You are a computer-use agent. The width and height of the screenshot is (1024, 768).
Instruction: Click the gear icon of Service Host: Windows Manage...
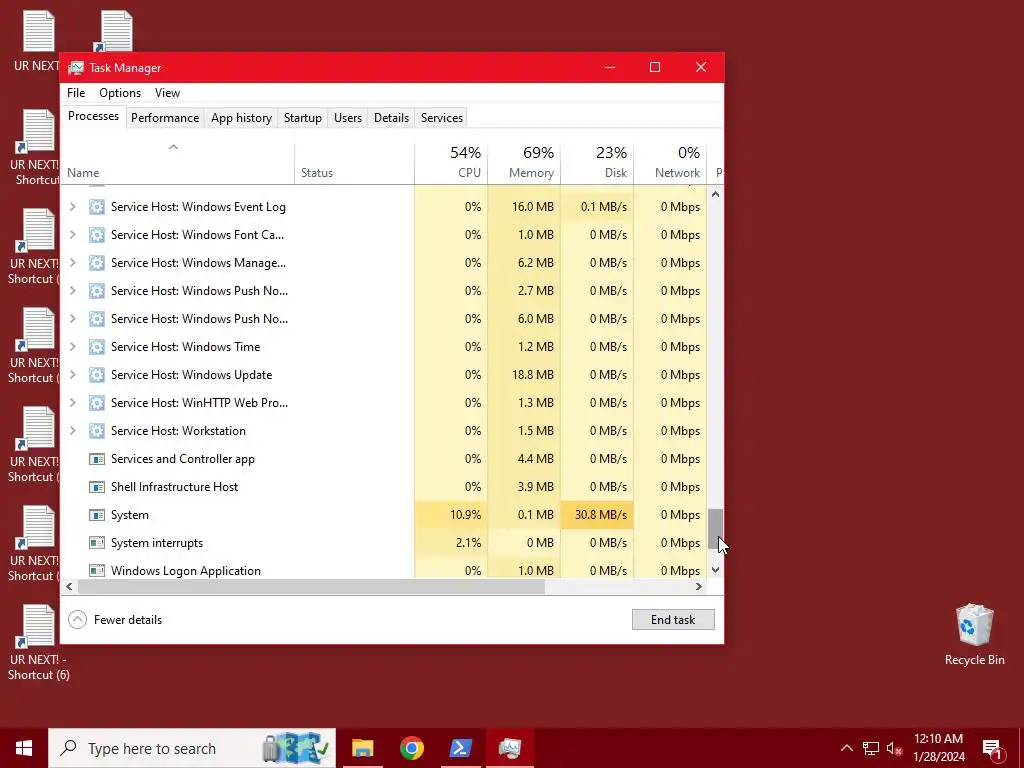97,263
